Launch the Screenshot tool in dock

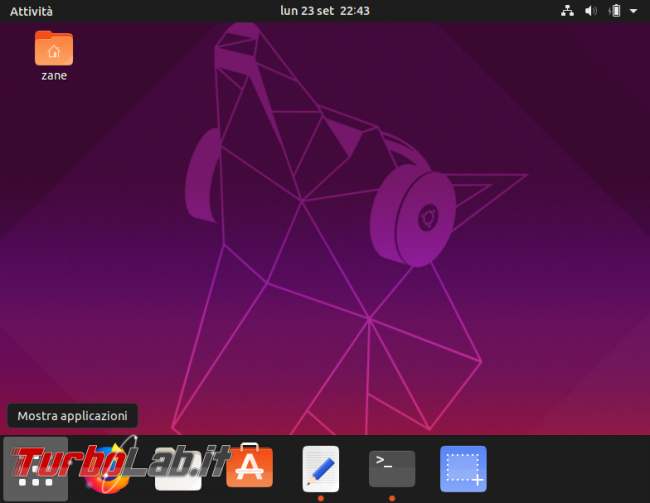[x=463, y=469]
